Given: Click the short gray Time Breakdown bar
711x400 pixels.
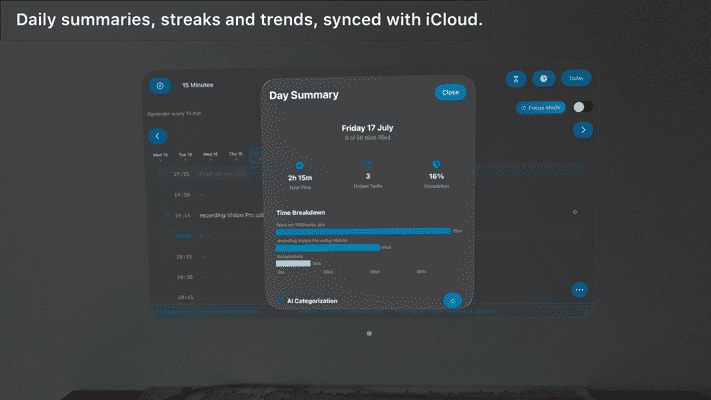Looking at the screenshot, I should [x=293, y=263].
